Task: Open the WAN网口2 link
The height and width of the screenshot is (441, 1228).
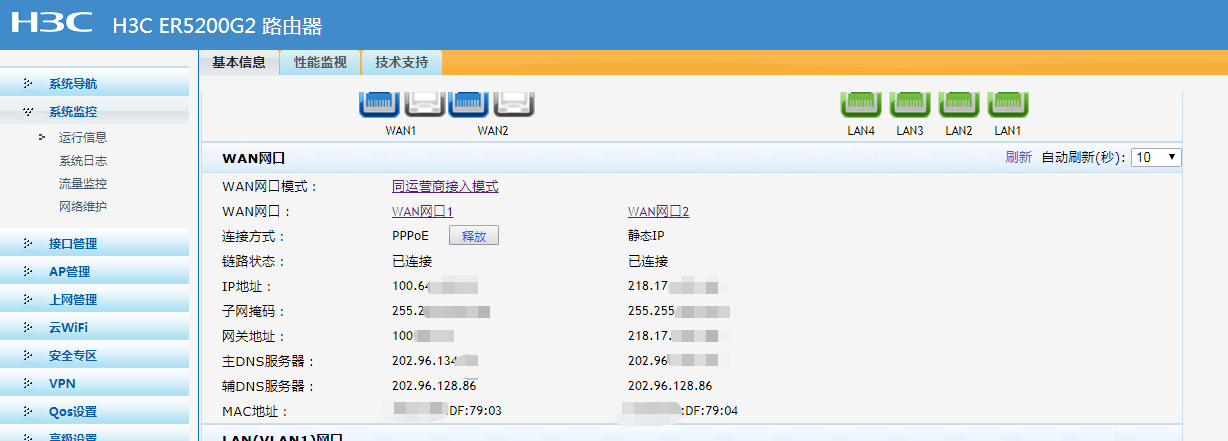Action: pos(659,212)
